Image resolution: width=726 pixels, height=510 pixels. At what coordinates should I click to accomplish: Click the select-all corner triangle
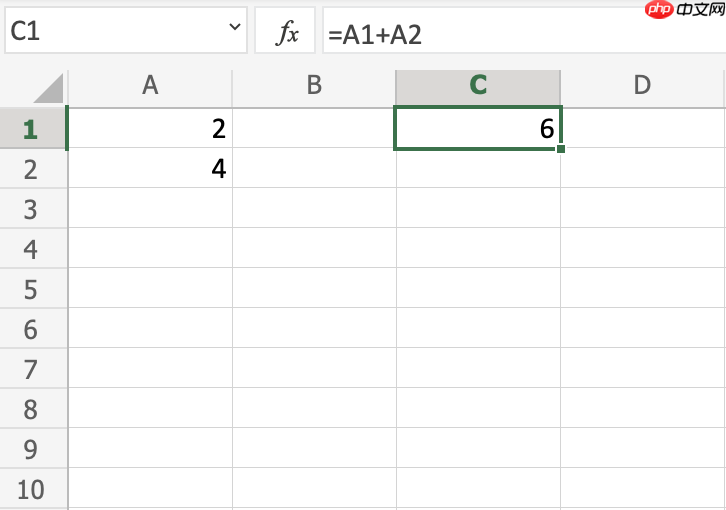[49, 88]
